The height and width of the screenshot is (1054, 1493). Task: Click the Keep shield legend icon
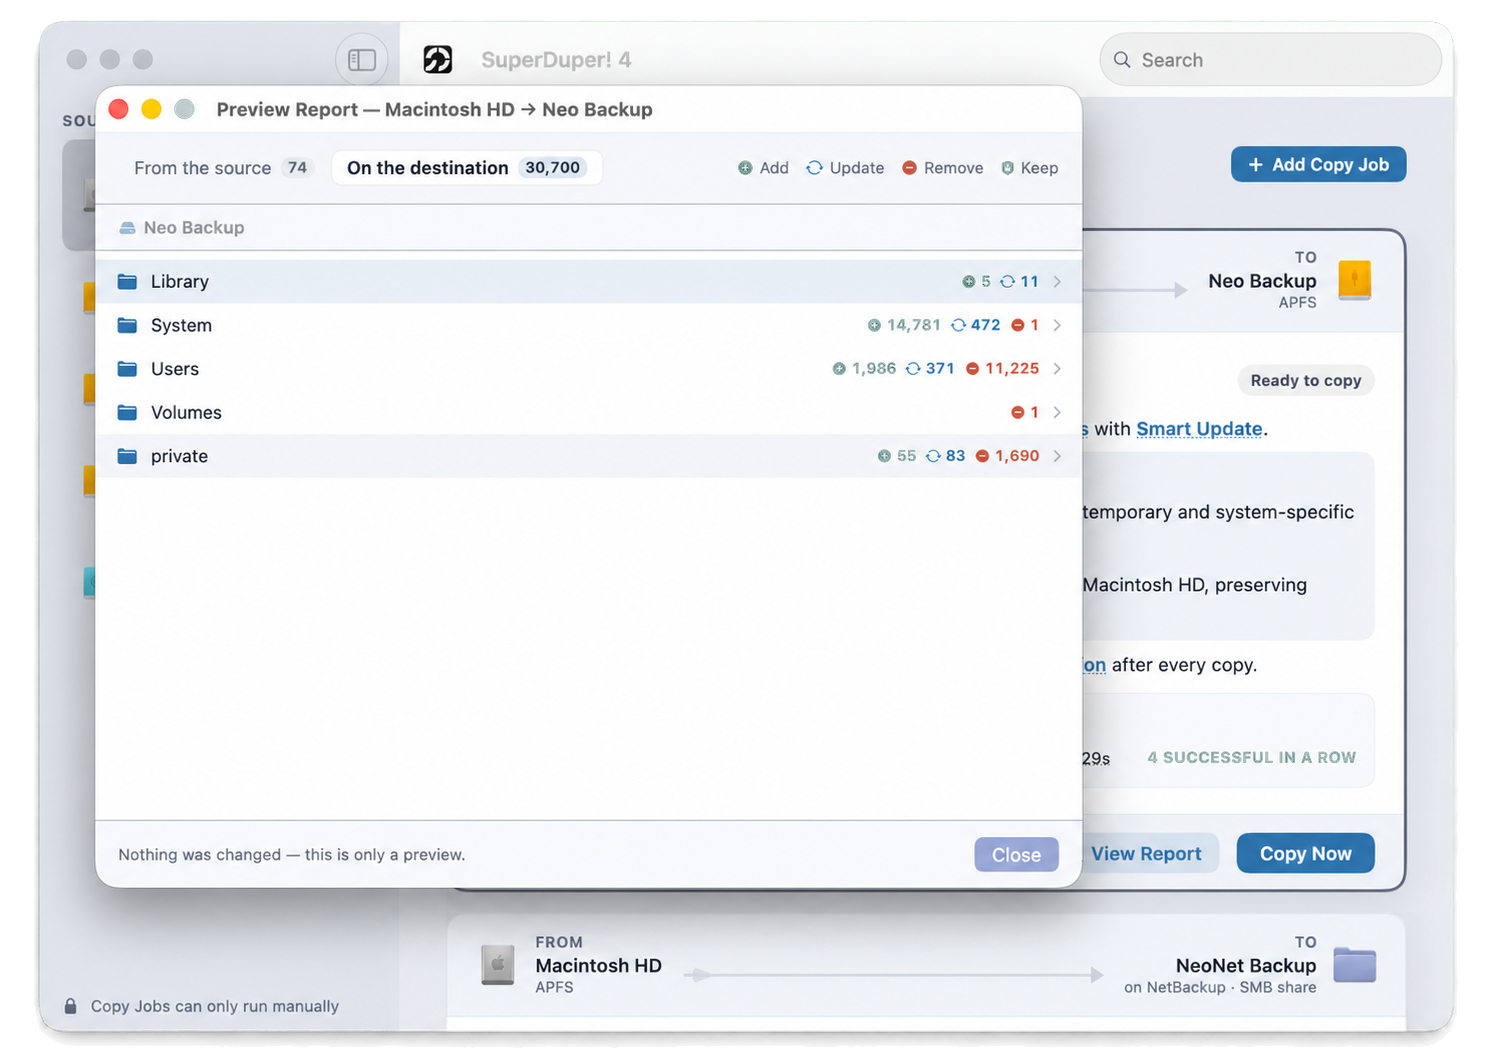point(1007,168)
